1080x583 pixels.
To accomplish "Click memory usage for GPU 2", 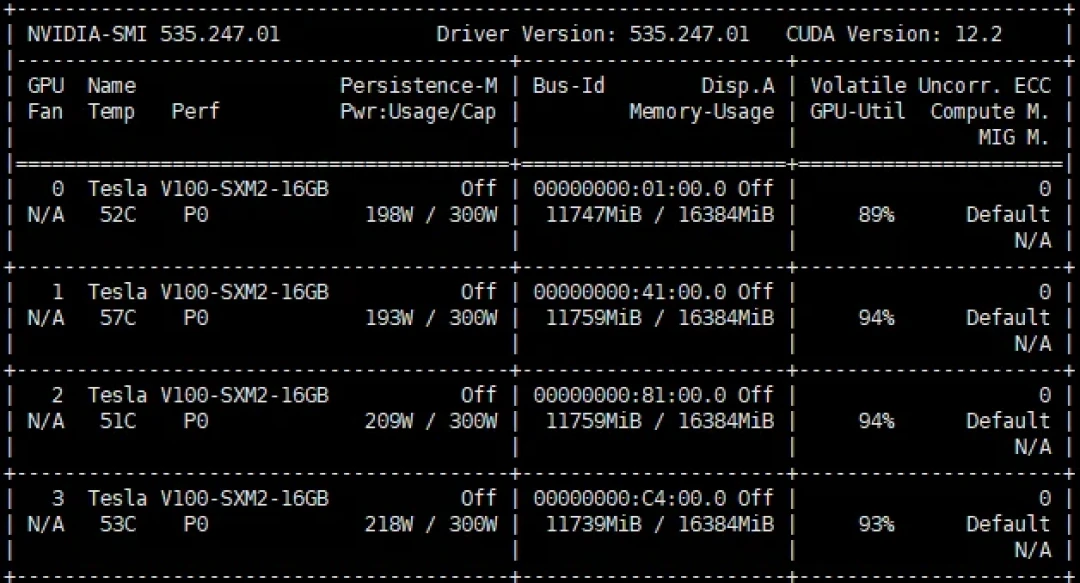I will 660,422.
